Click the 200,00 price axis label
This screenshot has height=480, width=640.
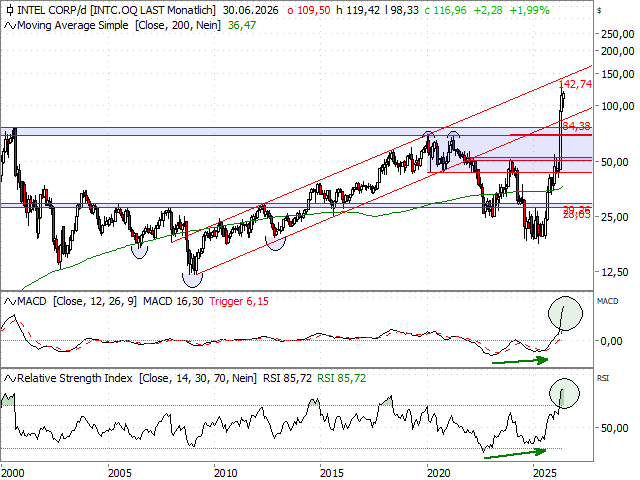point(617,51)
